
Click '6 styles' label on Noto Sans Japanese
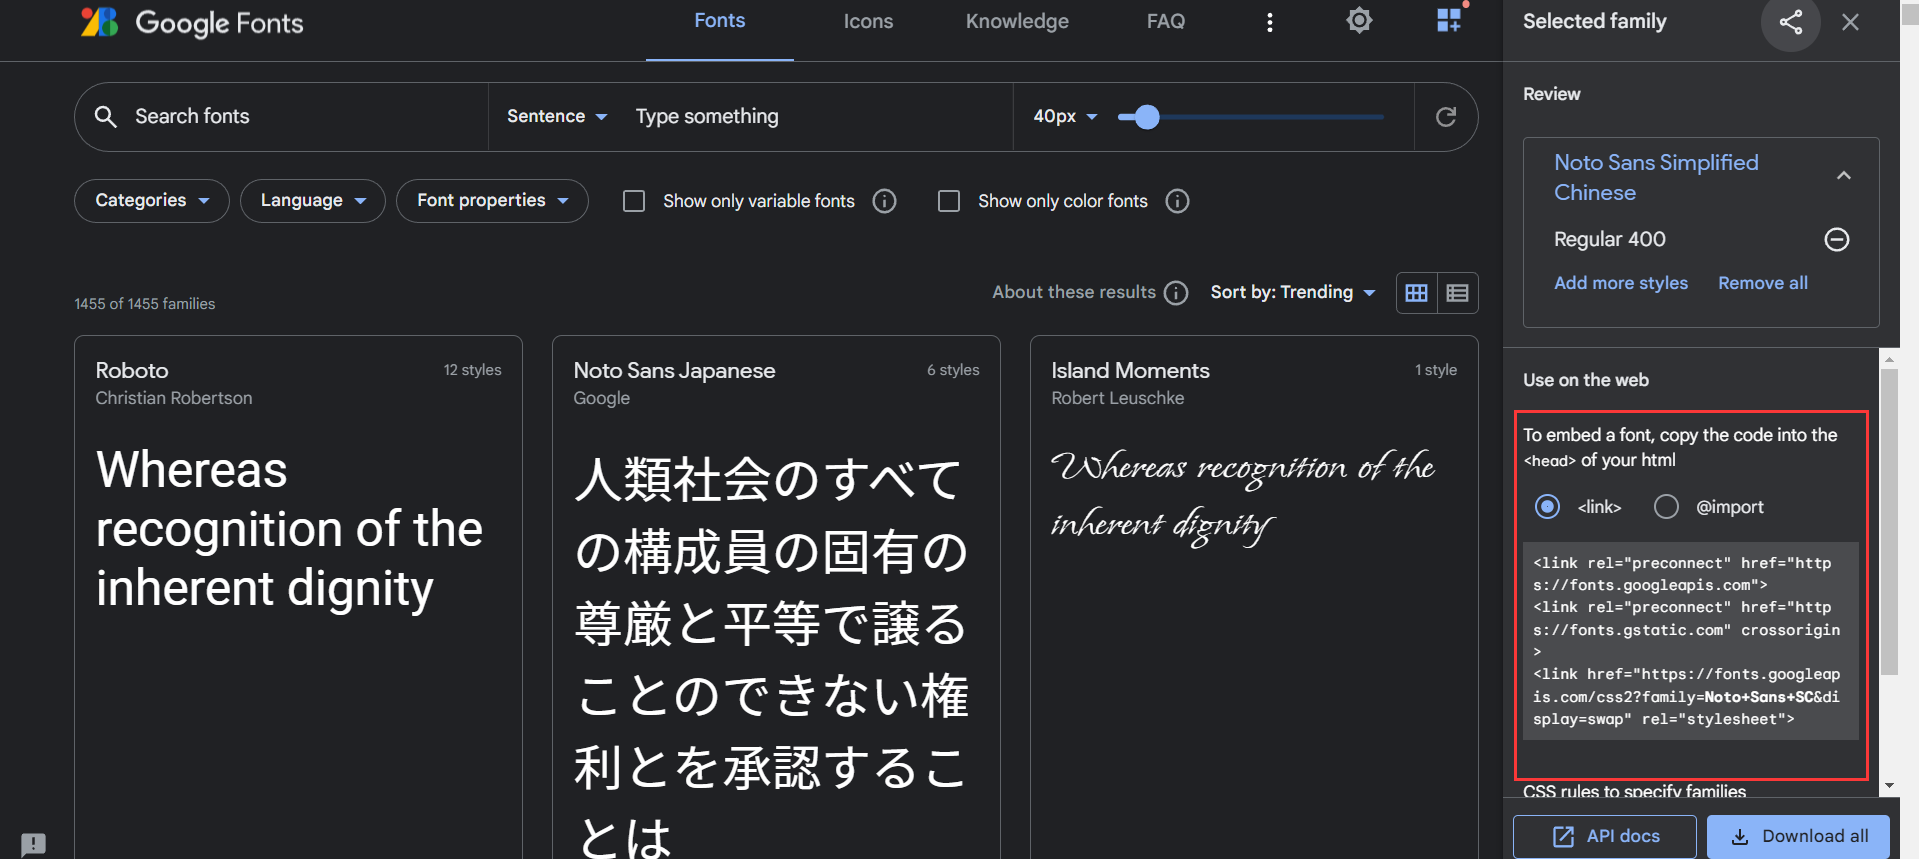pyautogui.click(x=953, y=370)
